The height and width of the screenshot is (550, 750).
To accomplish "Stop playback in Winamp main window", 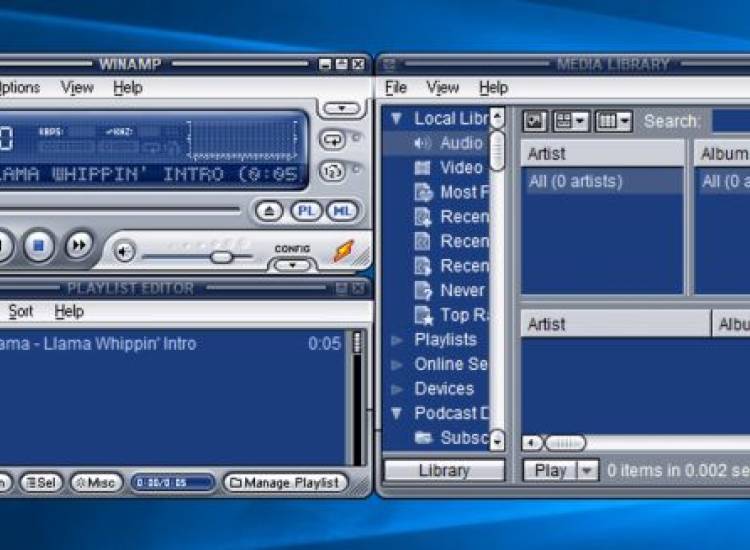I will [x=38, y=245].
